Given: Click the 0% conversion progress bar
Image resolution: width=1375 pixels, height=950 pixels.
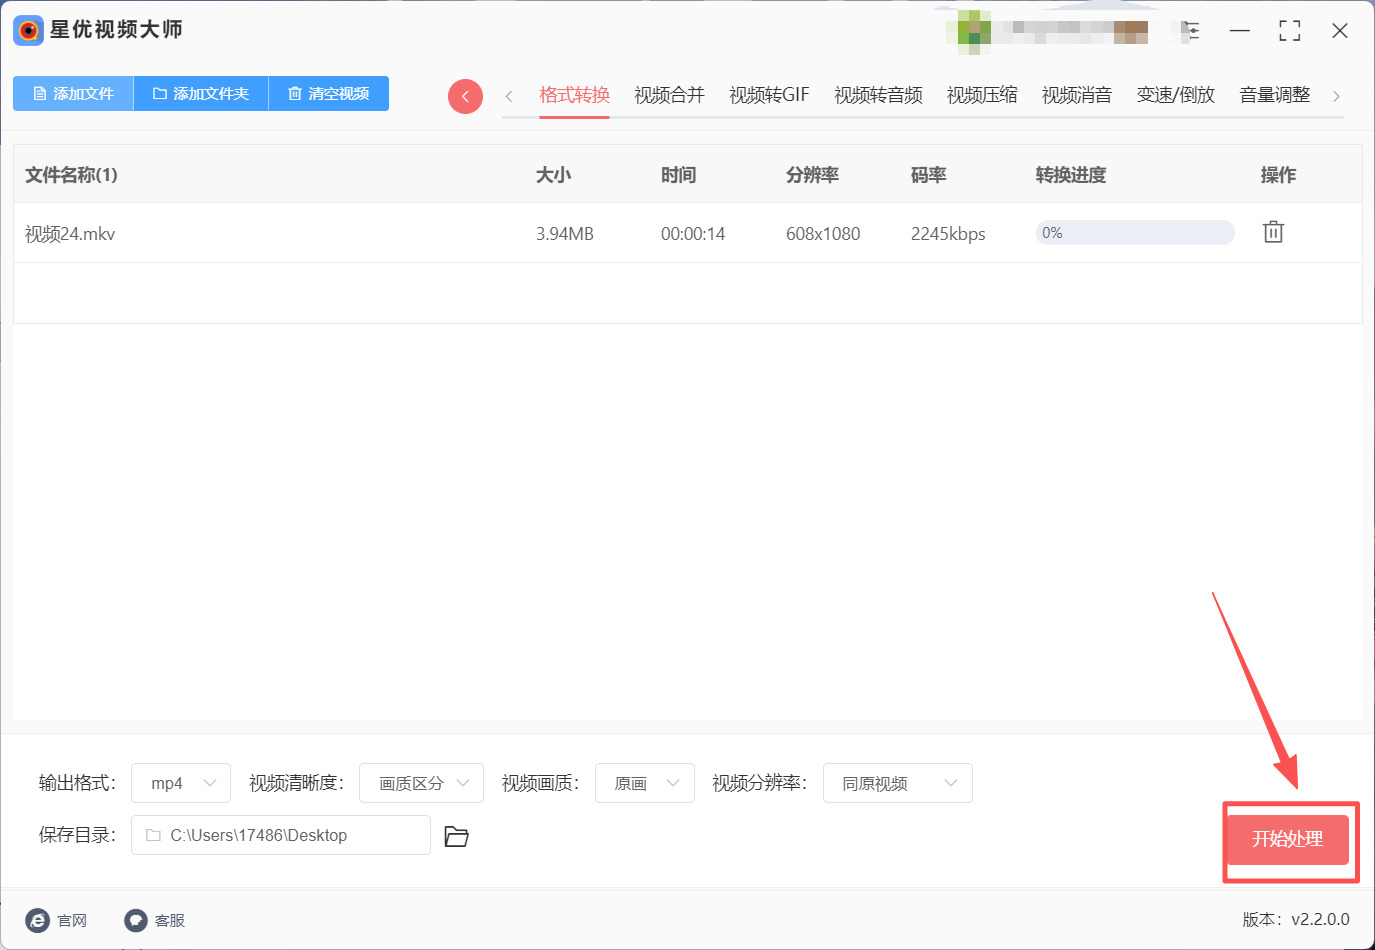Looking at the screenshot, I should (1135, 233).
